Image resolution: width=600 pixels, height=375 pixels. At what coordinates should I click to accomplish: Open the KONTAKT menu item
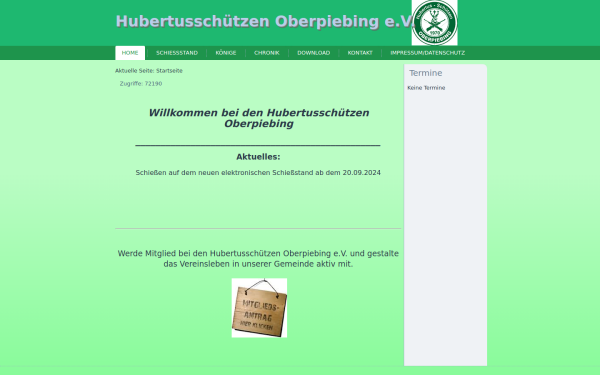click(360, 53)
